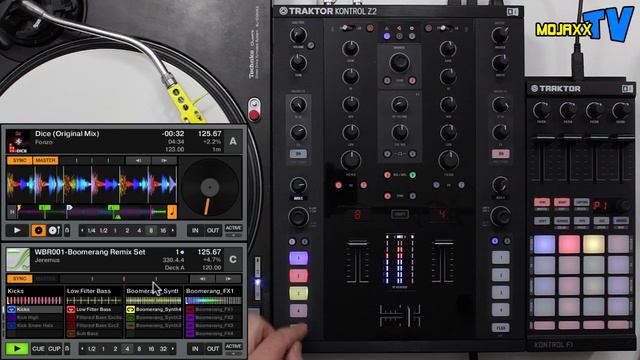Click the phase meter on Deck A
This screenshot has height=360, width=640.
tap(92, 160)
